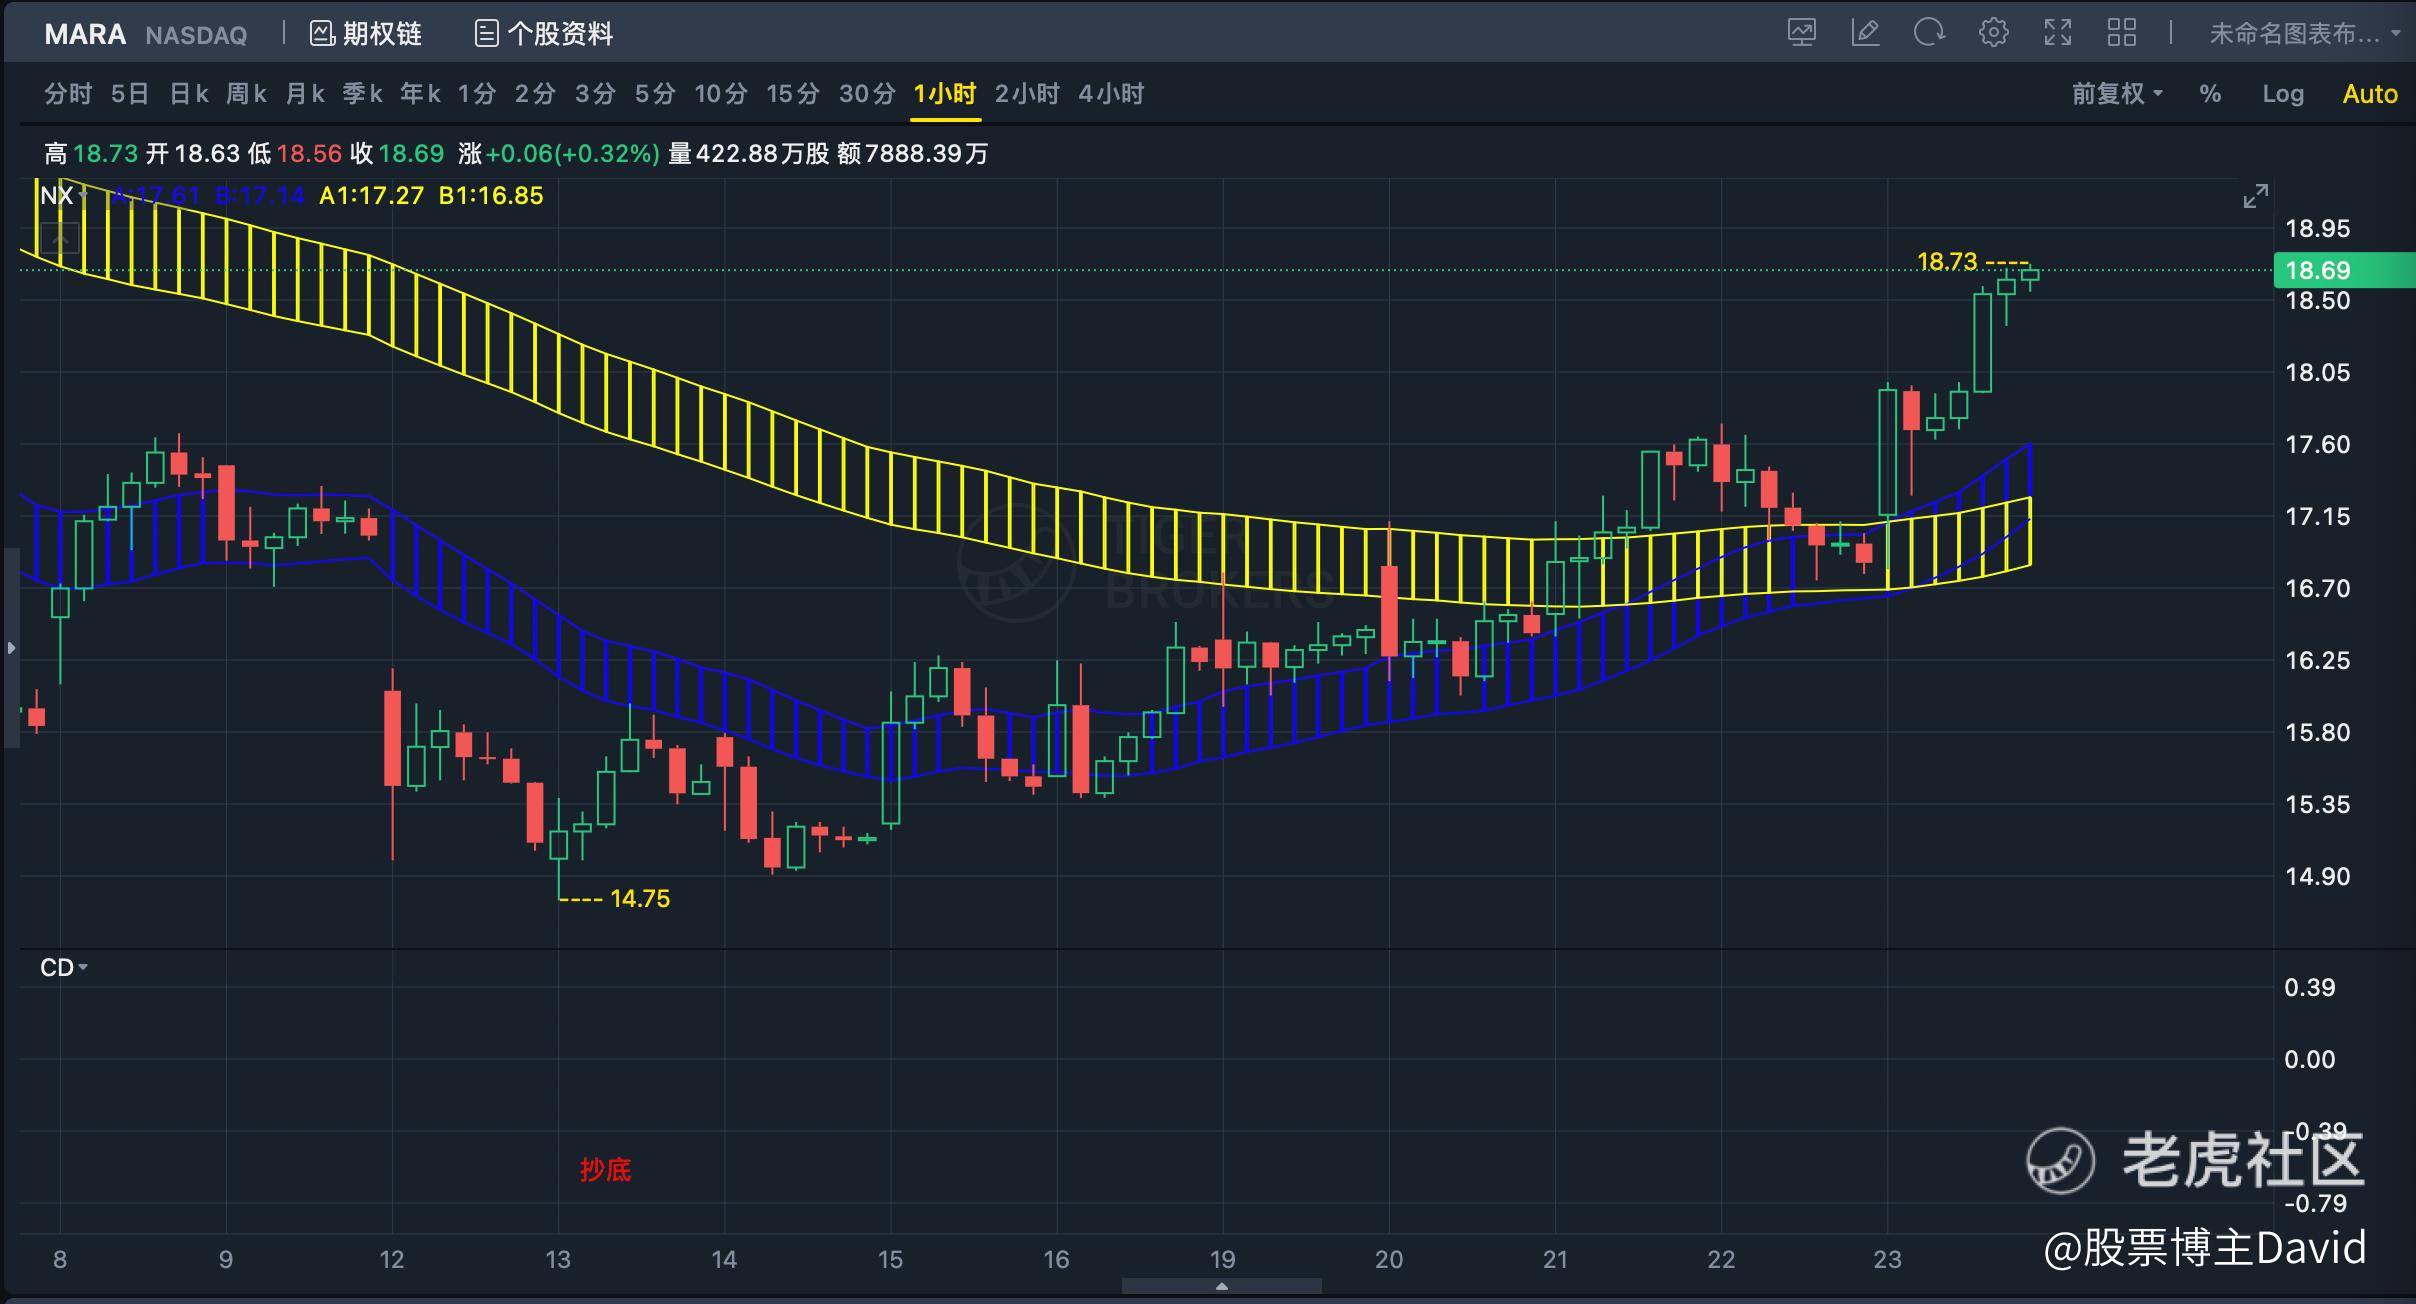This screenshot has height=1304, width=2416.
Task: Expand the 未命名图表布 layout dropdown
Action: tap(2304, 34)
